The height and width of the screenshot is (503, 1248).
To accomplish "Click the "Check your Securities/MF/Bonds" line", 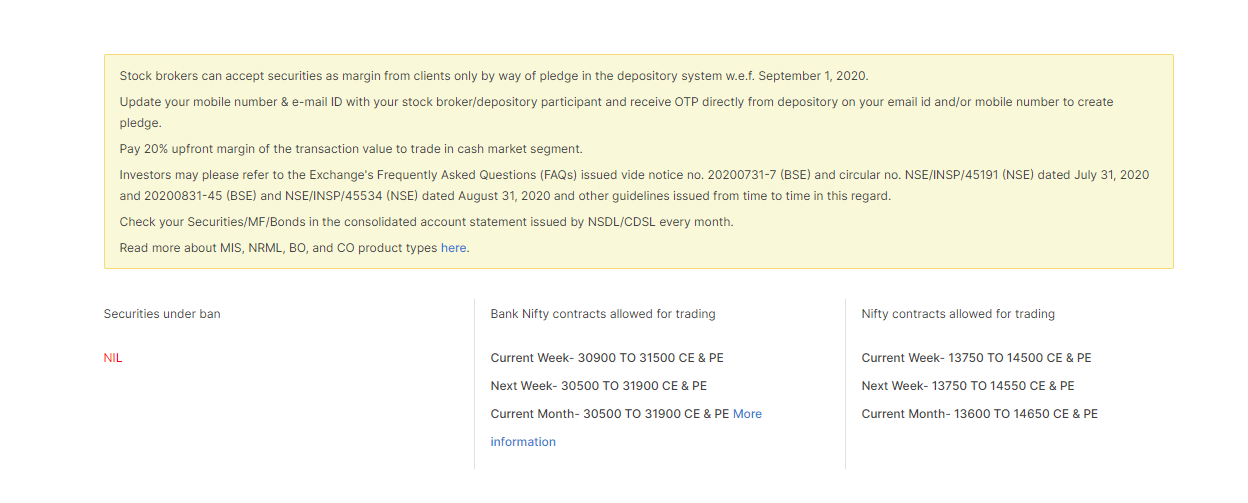I will (426, 222).
